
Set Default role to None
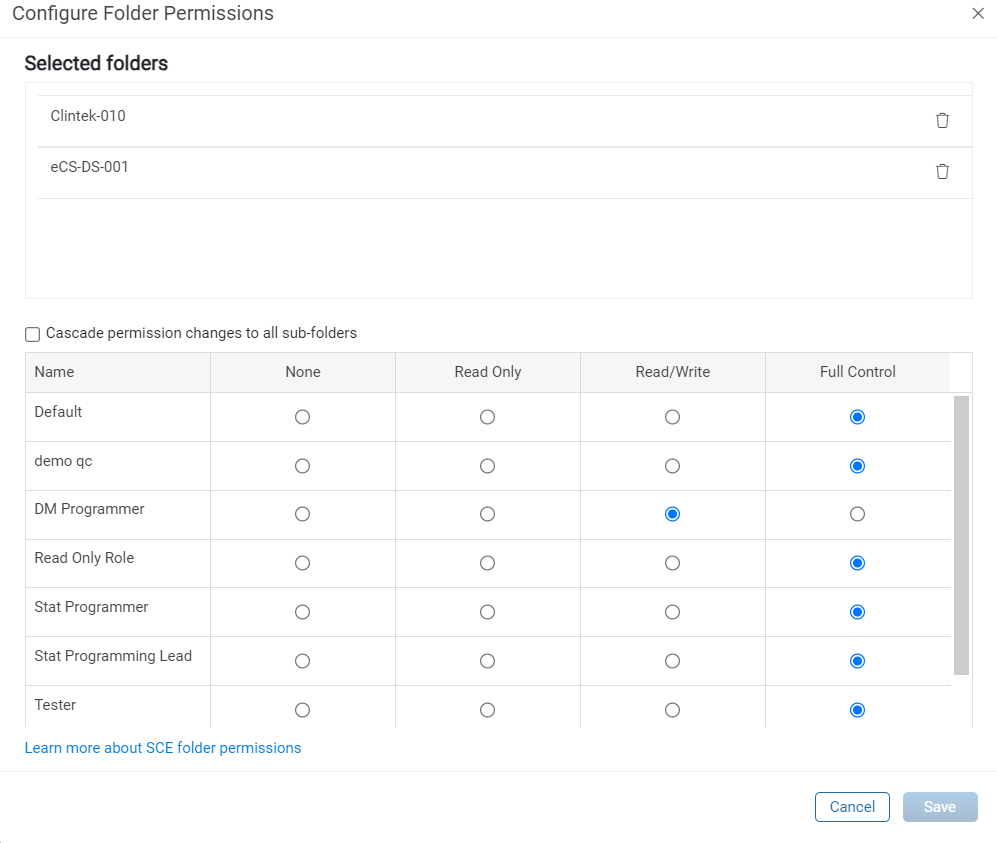click(303, 417)
